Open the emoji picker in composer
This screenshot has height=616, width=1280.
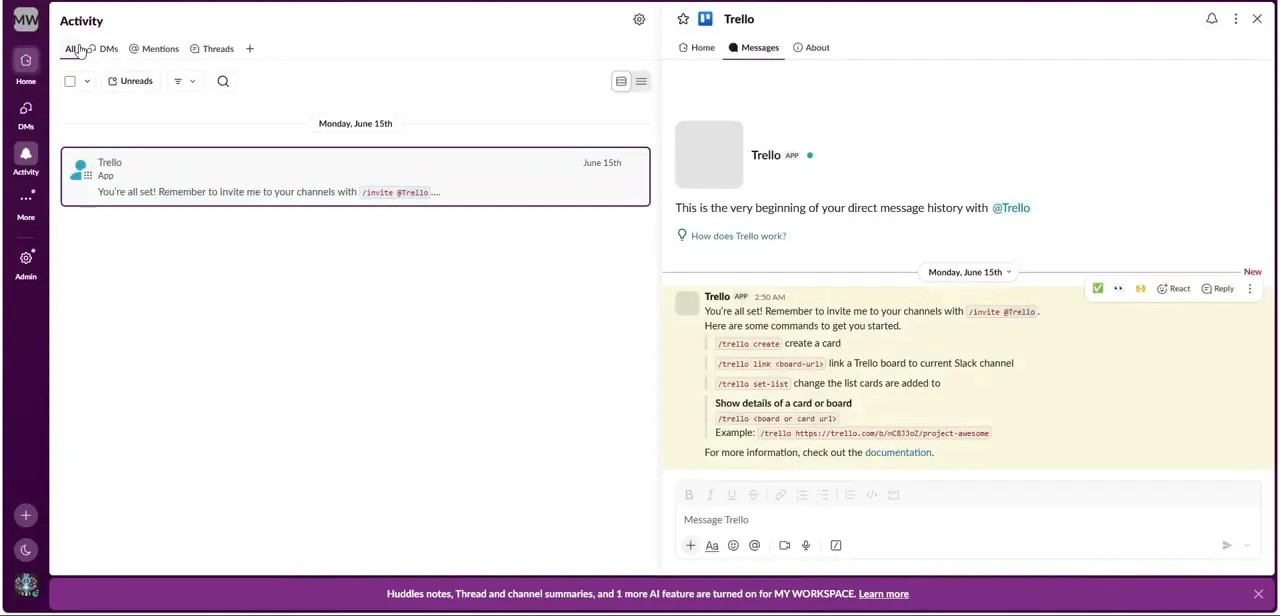733,546
